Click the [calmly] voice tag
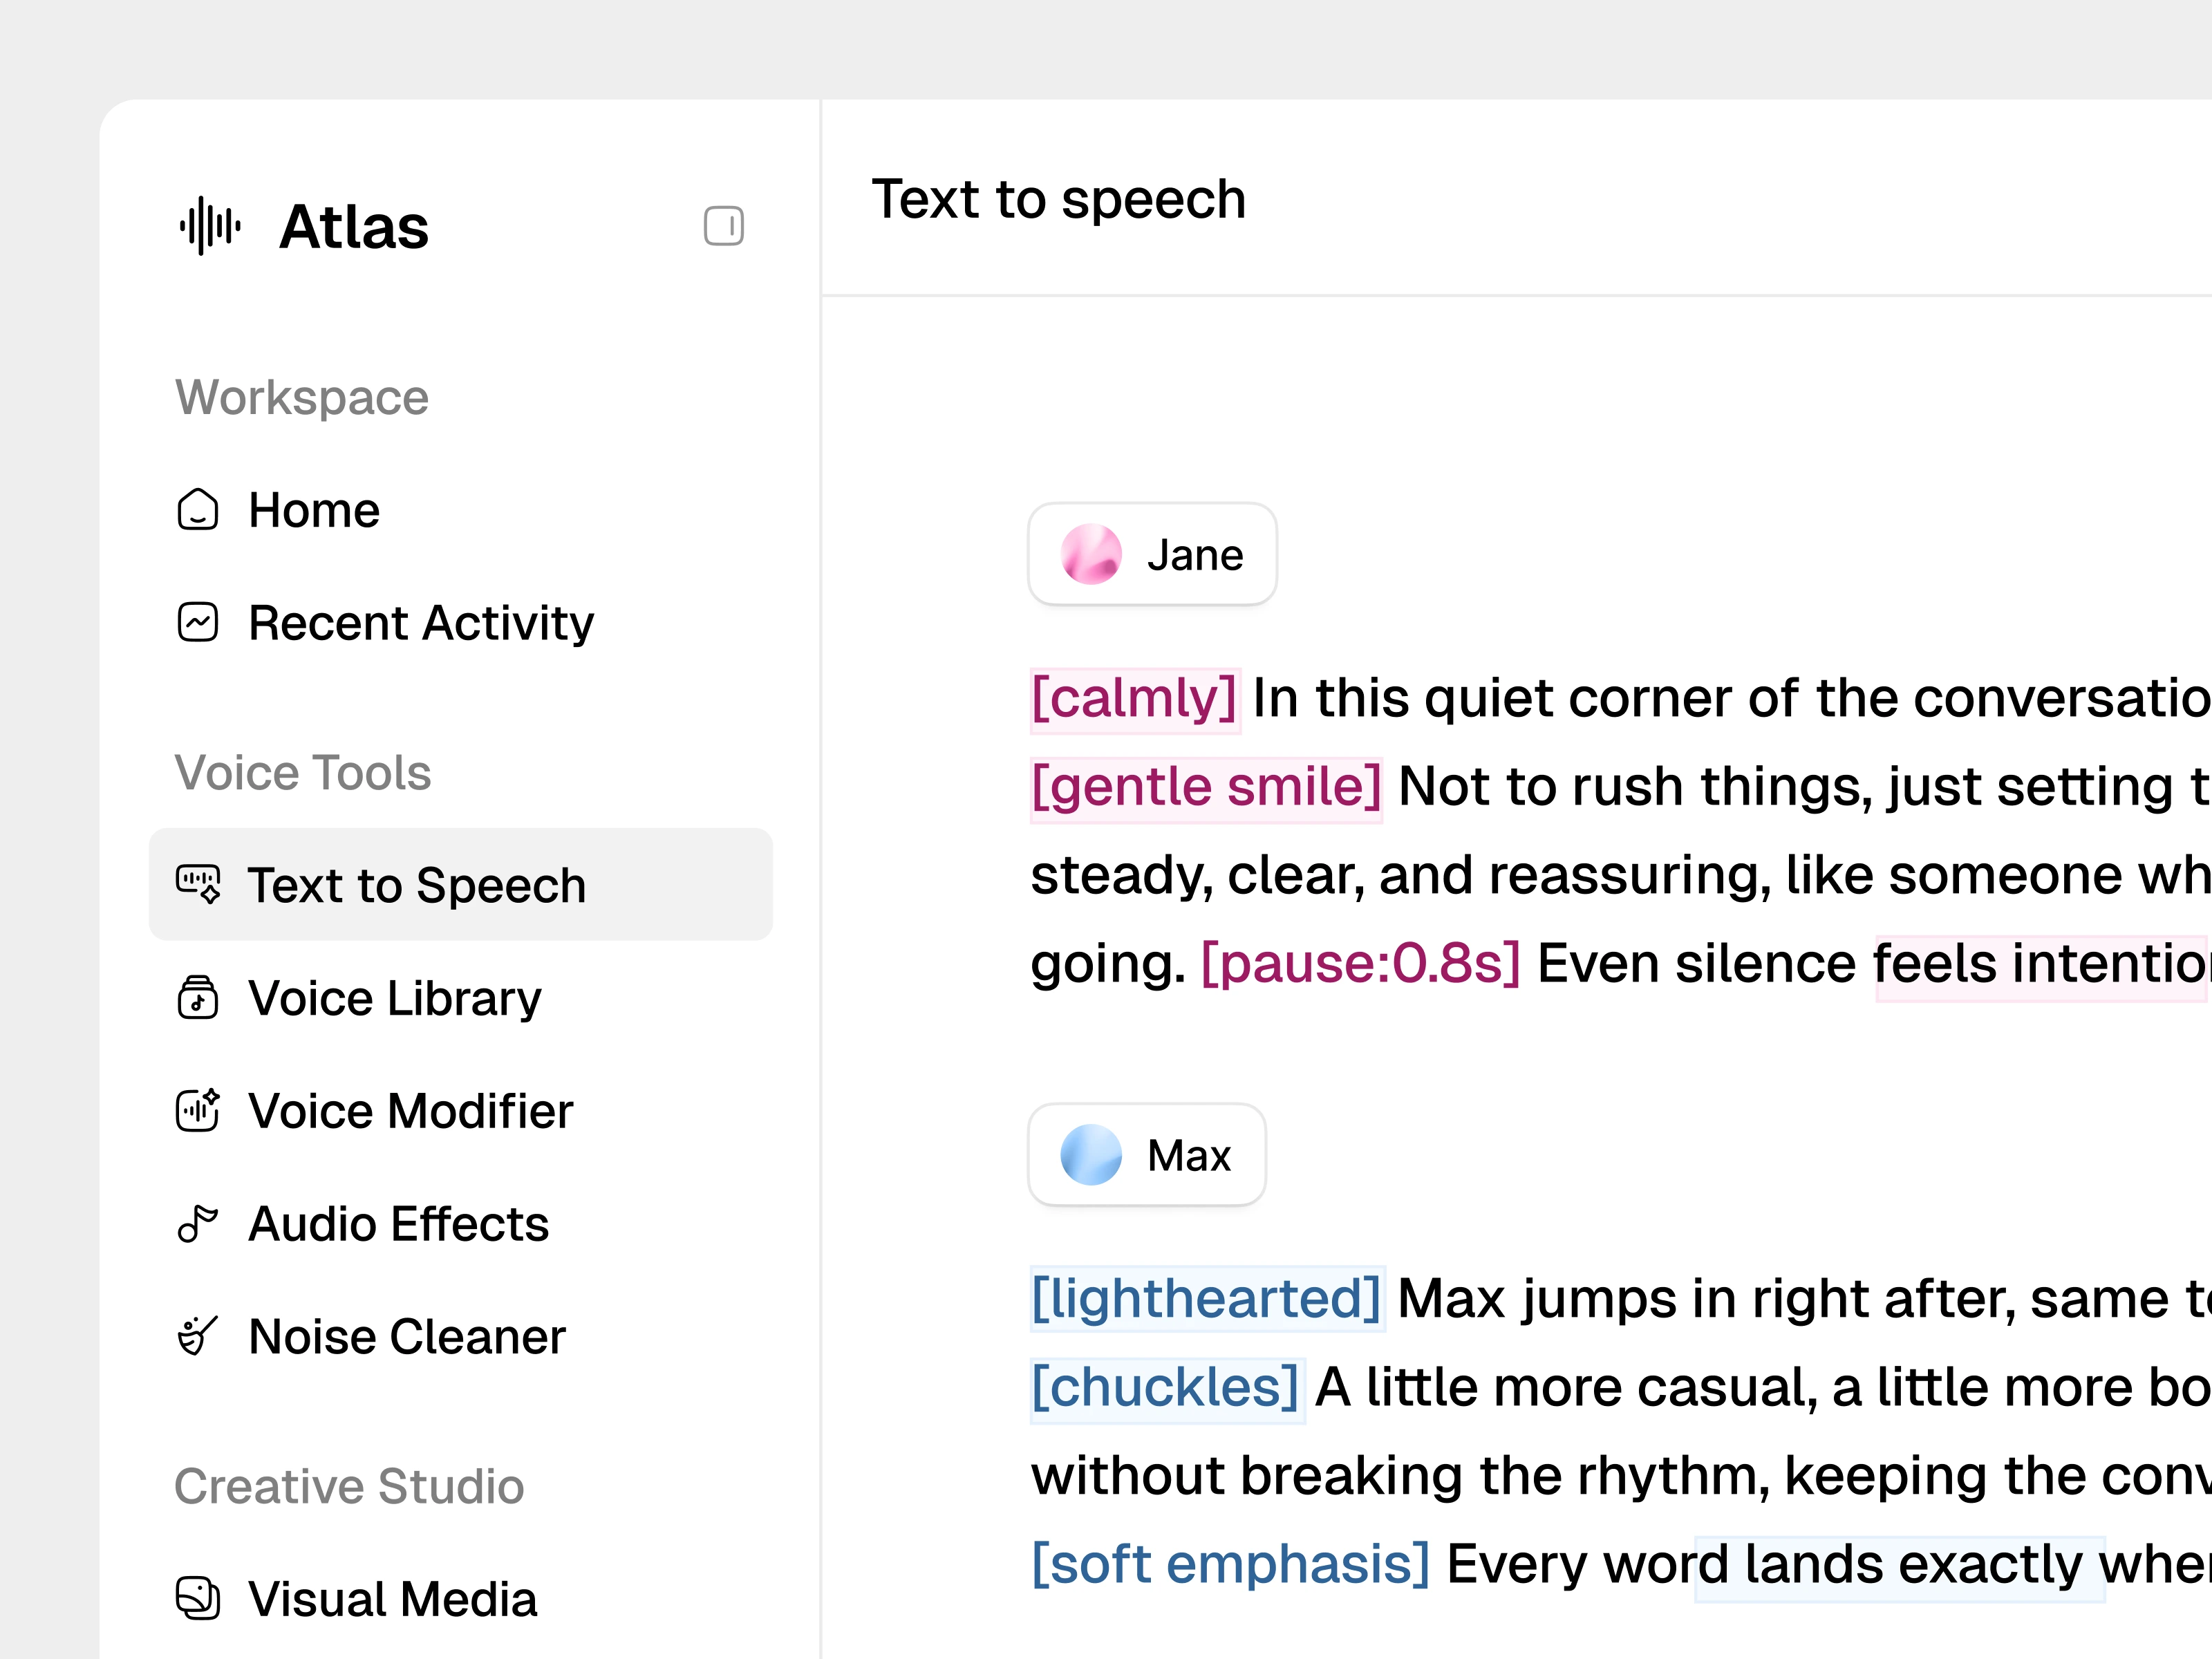Image resolution: width=2212 pixels, height=1659 pixels. tap(1134, 698)
